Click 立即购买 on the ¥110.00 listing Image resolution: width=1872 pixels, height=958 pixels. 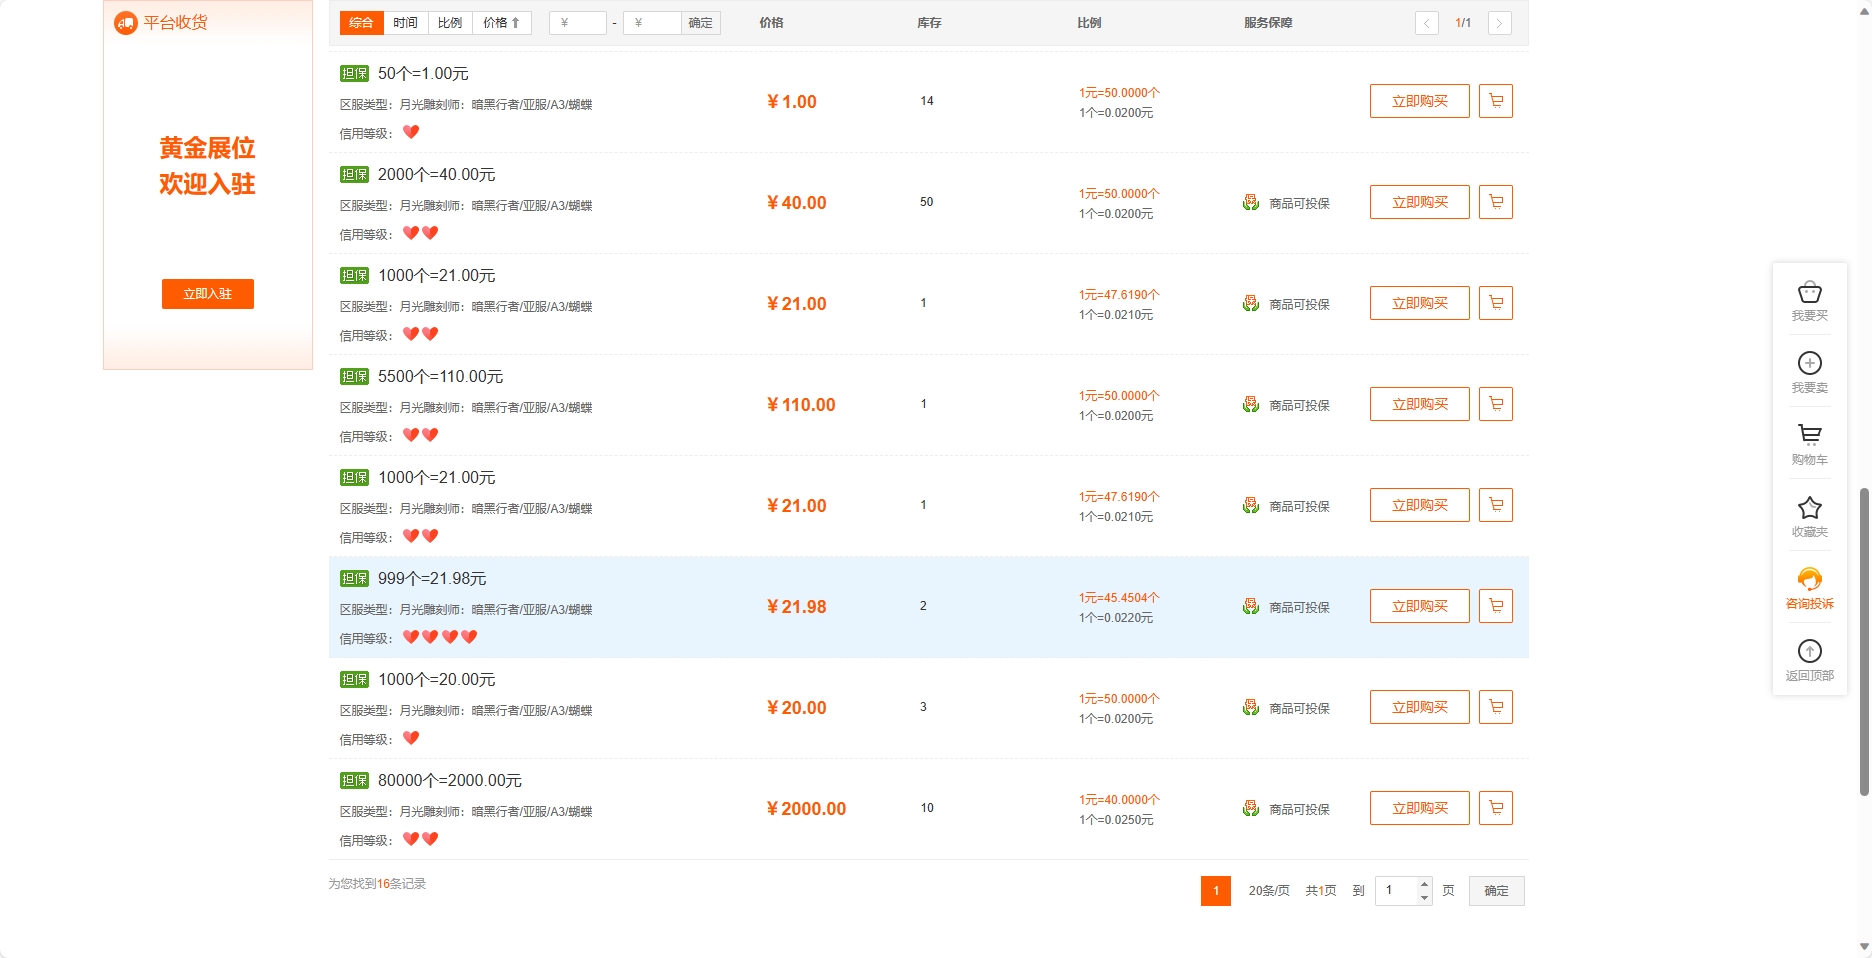point(1418,404)
